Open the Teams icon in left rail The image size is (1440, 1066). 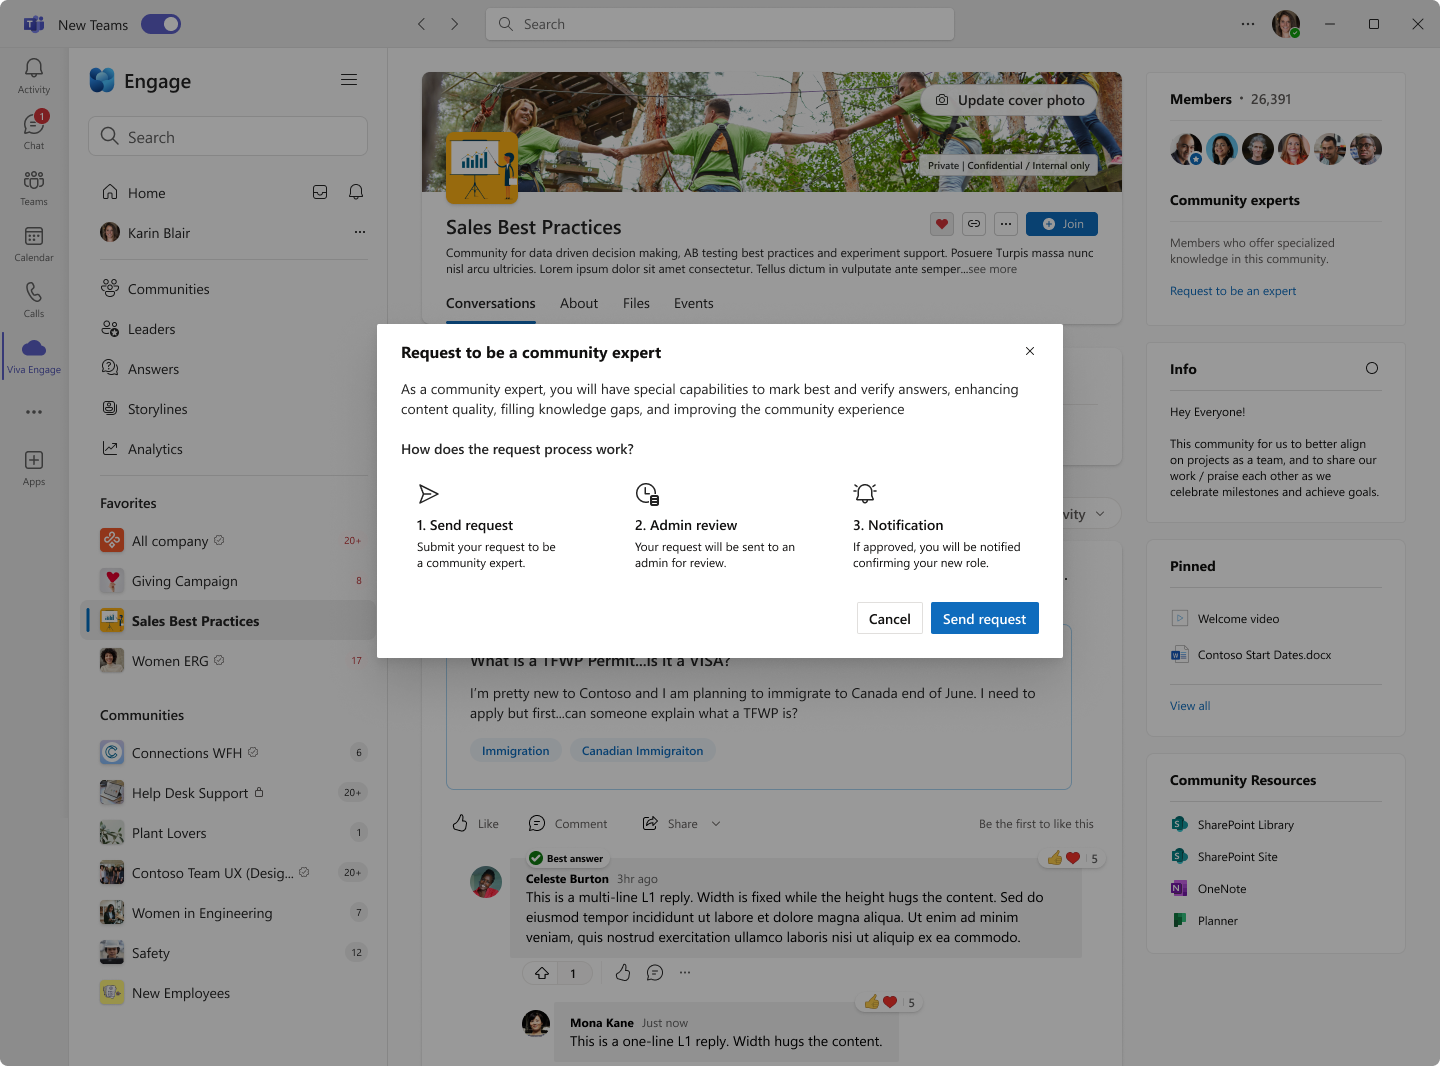tap(34, 187)
